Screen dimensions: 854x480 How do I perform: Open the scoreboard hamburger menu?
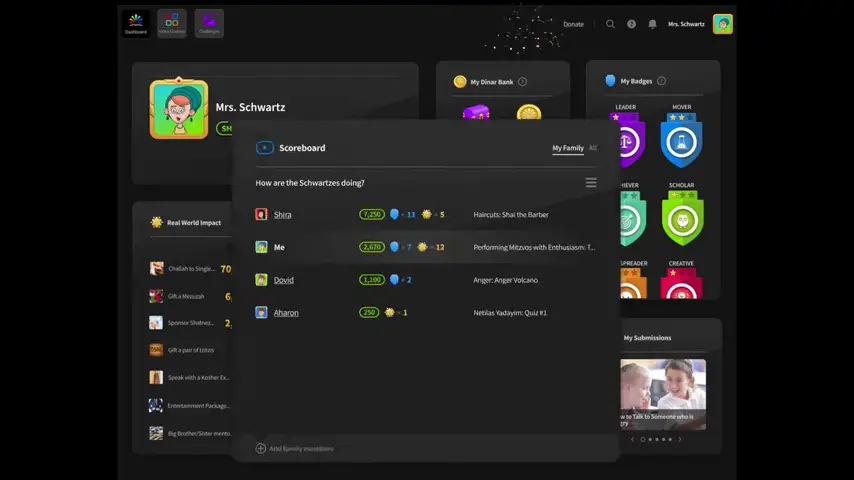tap(591, 183)
